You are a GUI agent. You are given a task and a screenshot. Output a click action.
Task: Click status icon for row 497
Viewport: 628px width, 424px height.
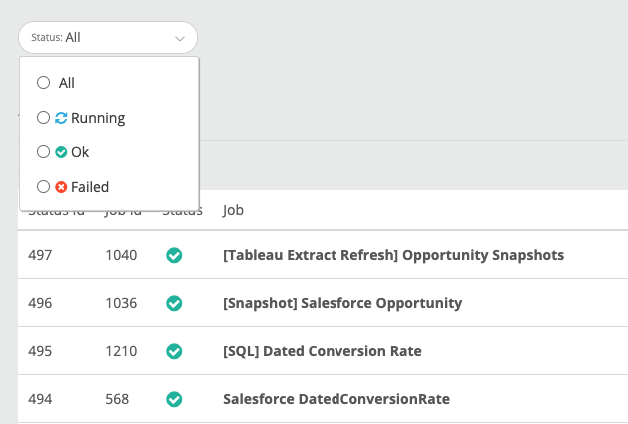(x=174, y=255)
